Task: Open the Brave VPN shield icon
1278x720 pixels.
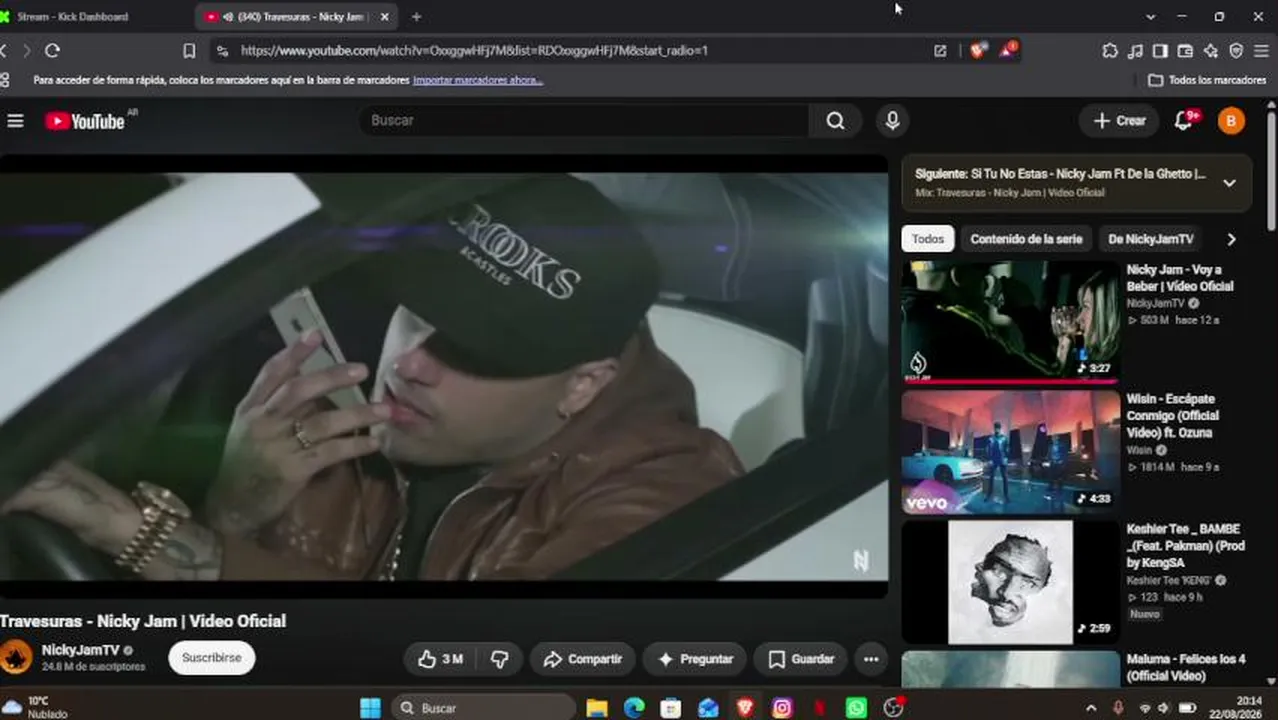Action: (x=1236, y=50)
